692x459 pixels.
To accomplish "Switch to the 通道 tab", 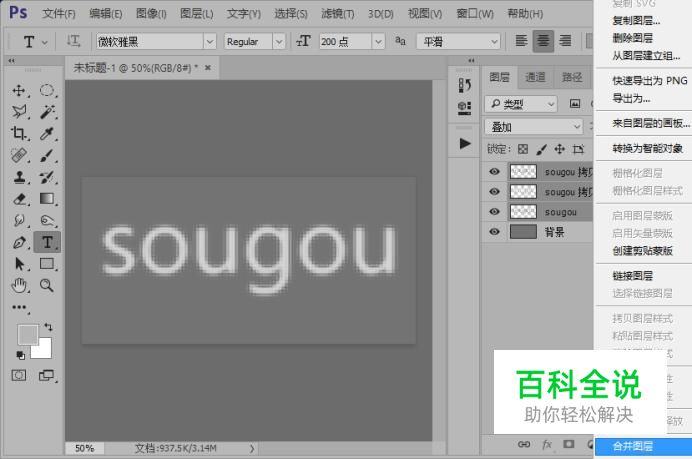I will pos(535,77).
